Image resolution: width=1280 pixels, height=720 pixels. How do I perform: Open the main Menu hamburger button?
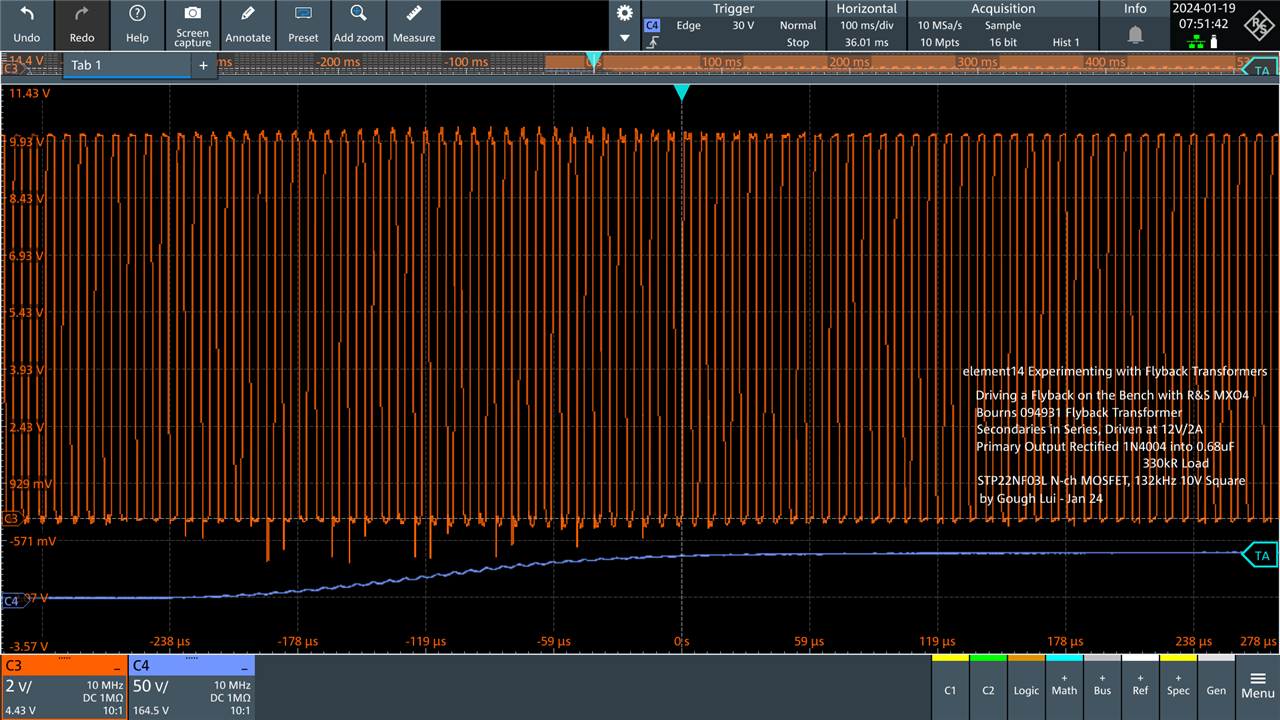coord(1257,685)
